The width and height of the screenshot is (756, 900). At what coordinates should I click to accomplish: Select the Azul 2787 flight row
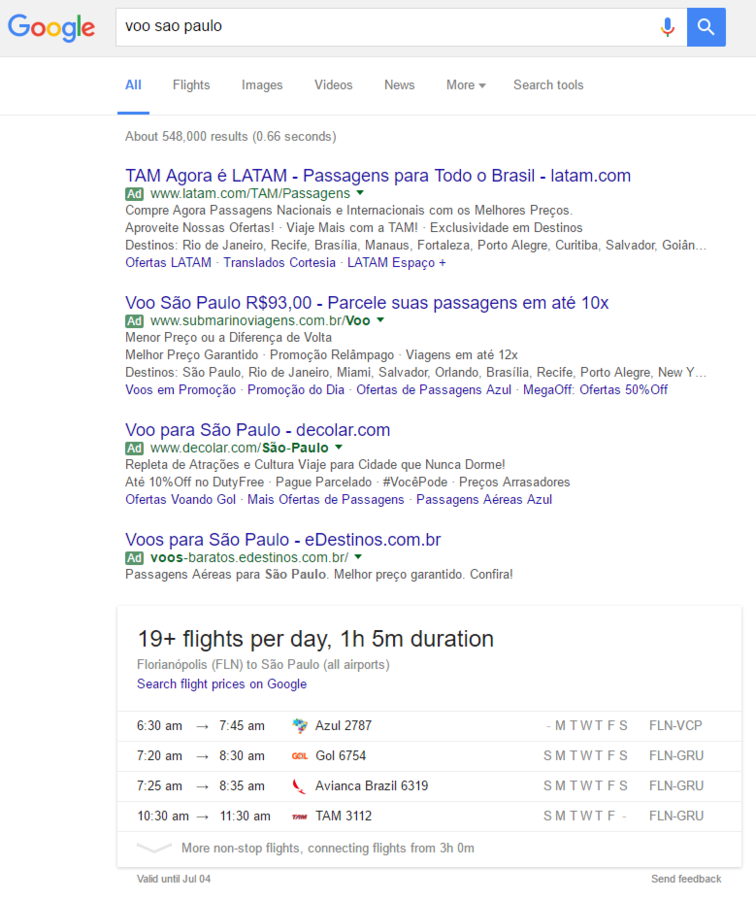429,726
